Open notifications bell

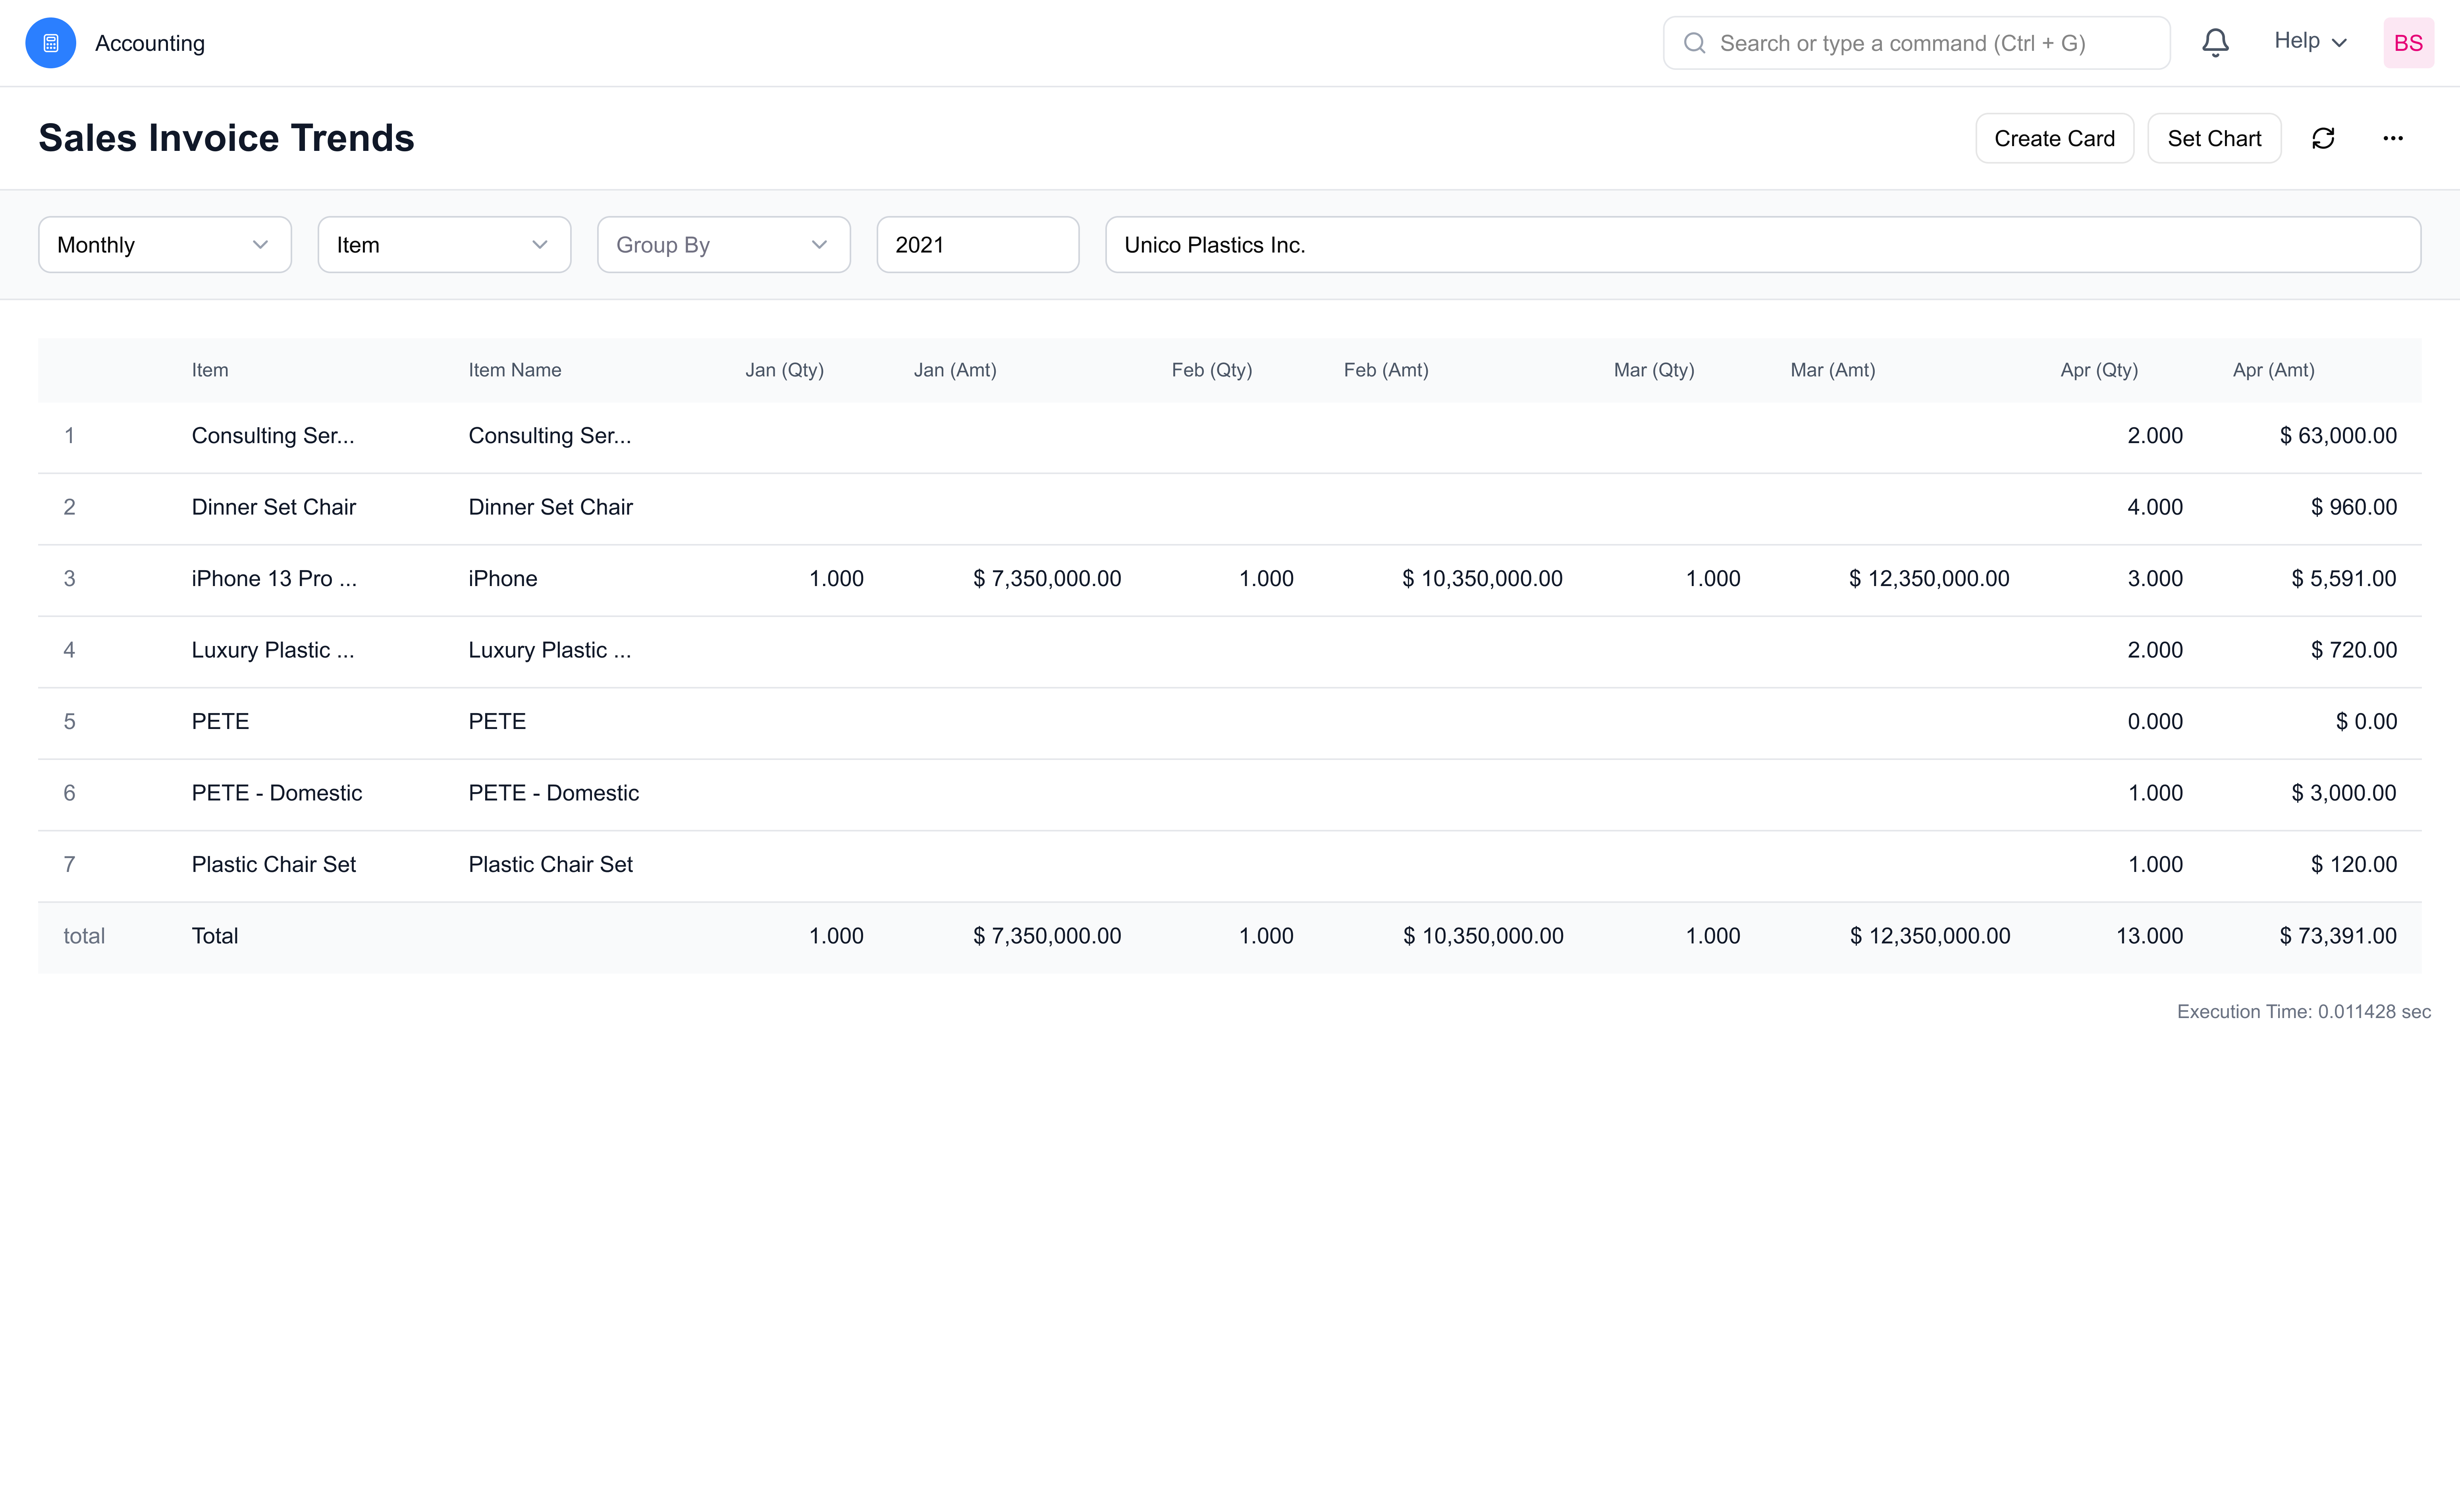tap(2215, 43)
